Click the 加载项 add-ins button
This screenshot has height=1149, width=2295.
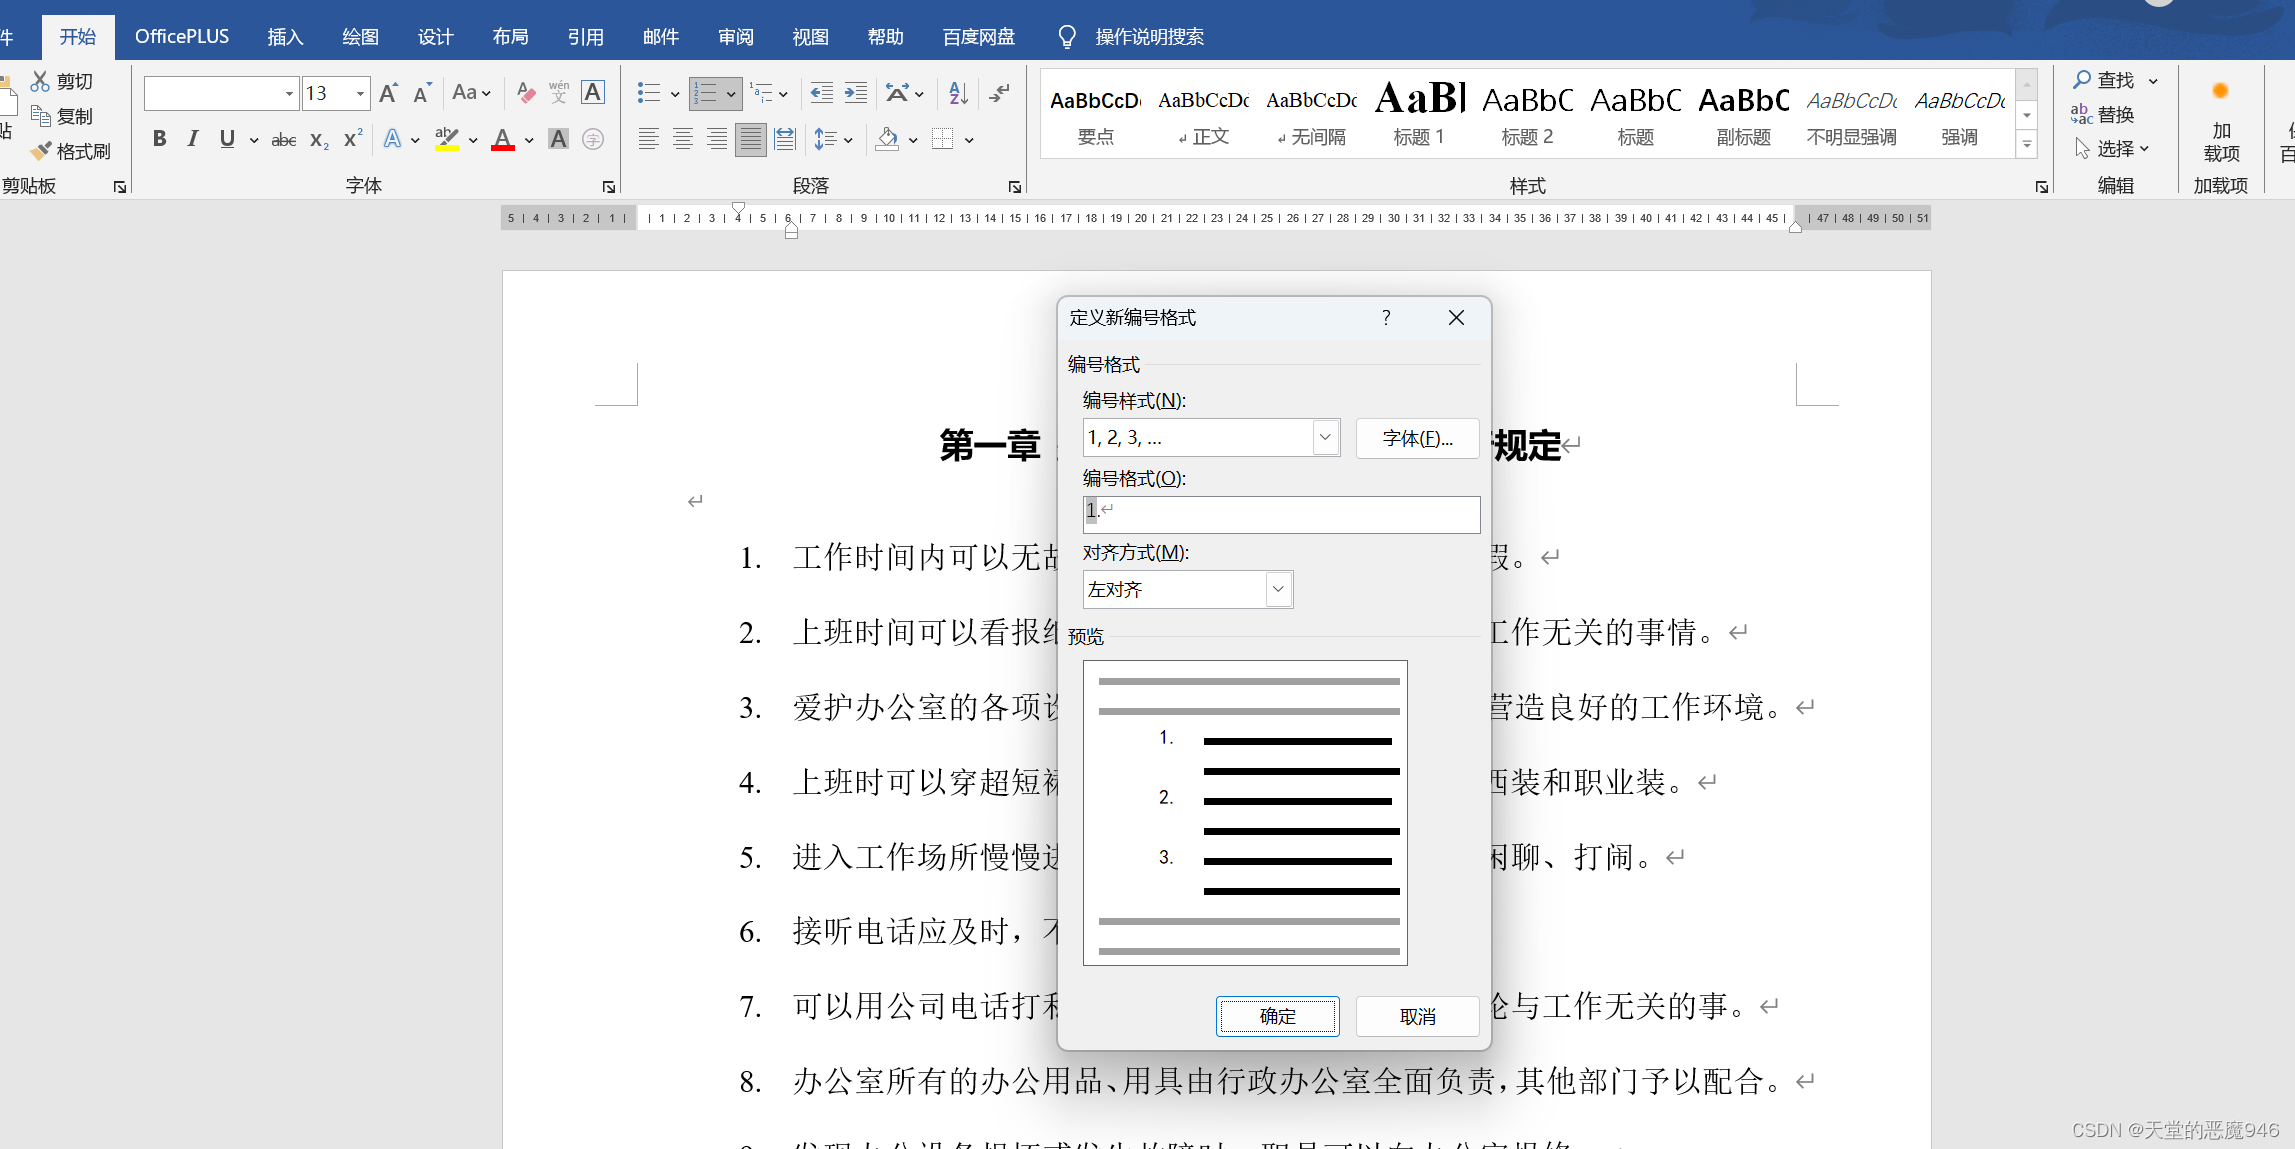click(2221, 124)
